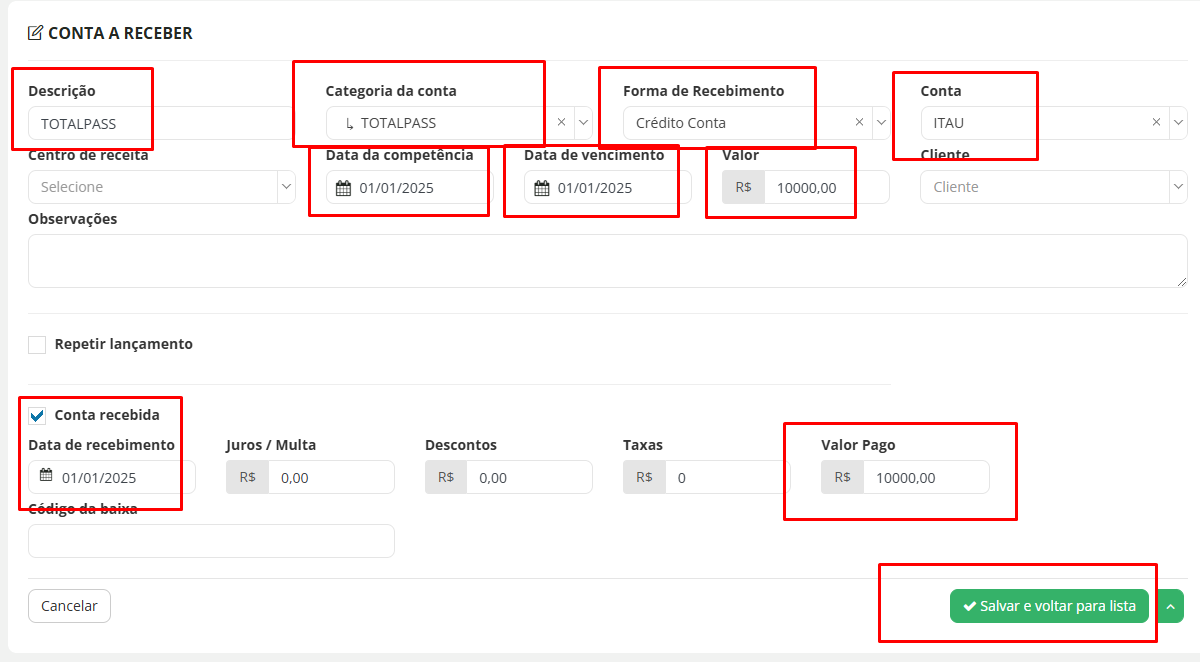
Task: Click the R$ prefix of Valor Pago
Action: [842, 477]
